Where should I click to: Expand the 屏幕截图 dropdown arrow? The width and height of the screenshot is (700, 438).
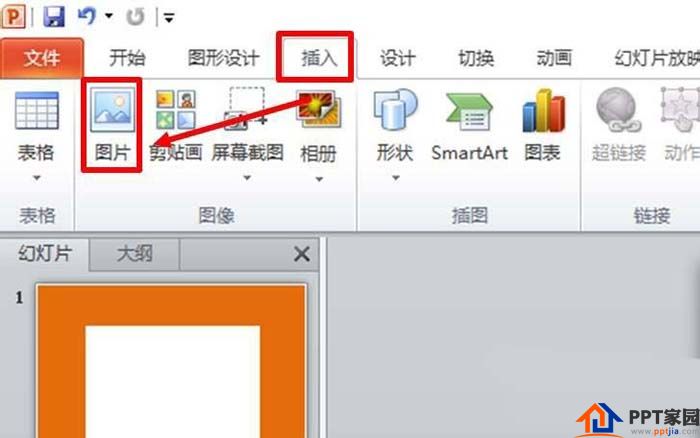tap(247, 178)
